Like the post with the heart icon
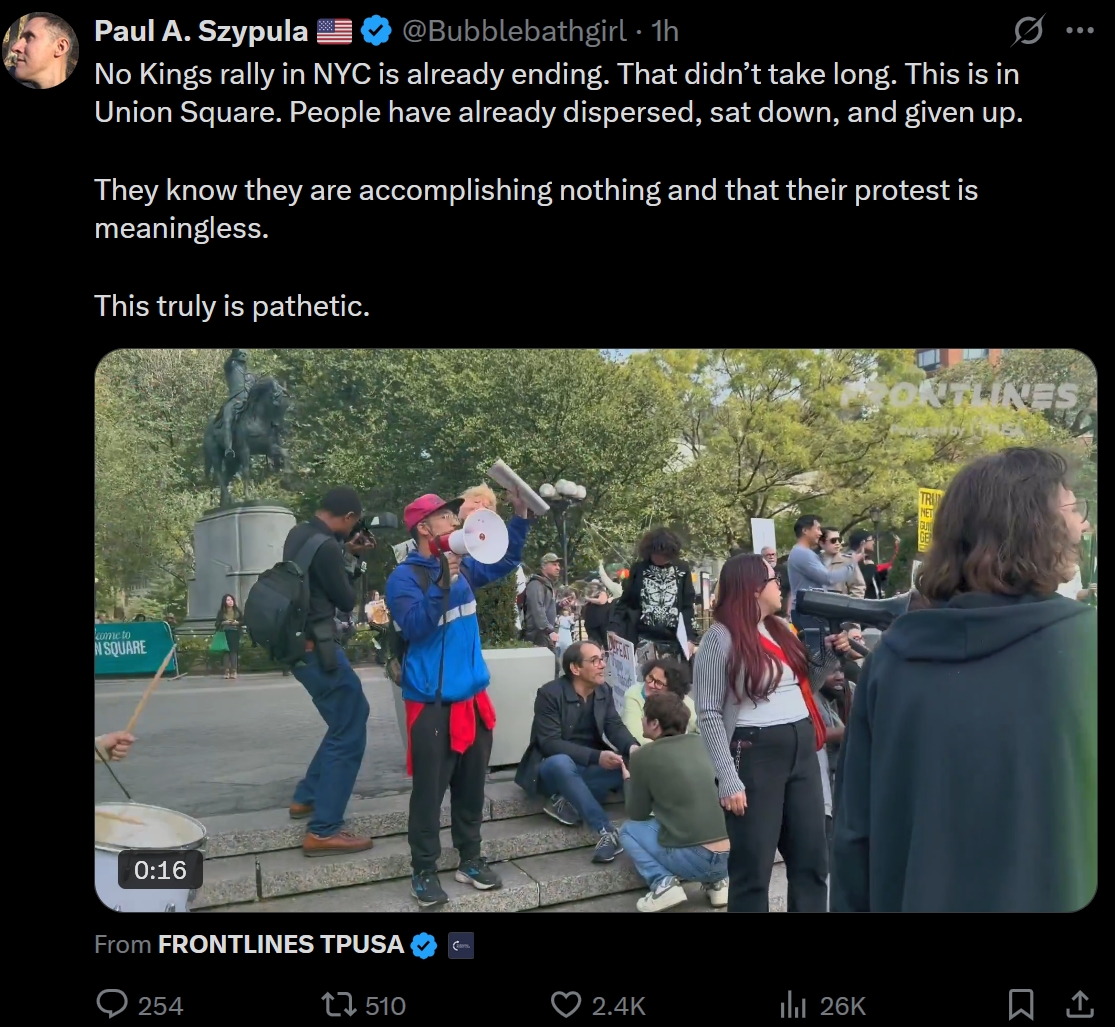 coord(568,1004)
